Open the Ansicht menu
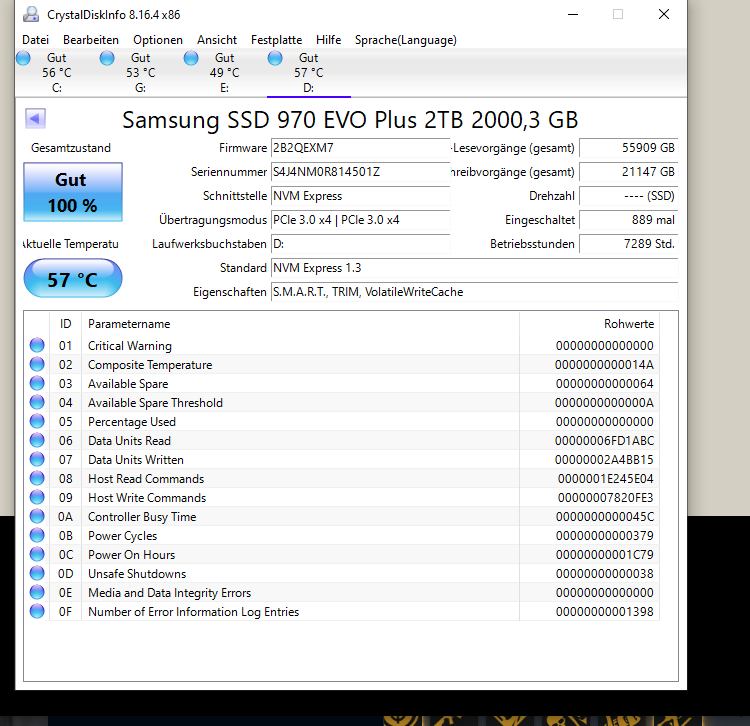The height and width of the screenshot is (726, 750). tap(217, 40)
